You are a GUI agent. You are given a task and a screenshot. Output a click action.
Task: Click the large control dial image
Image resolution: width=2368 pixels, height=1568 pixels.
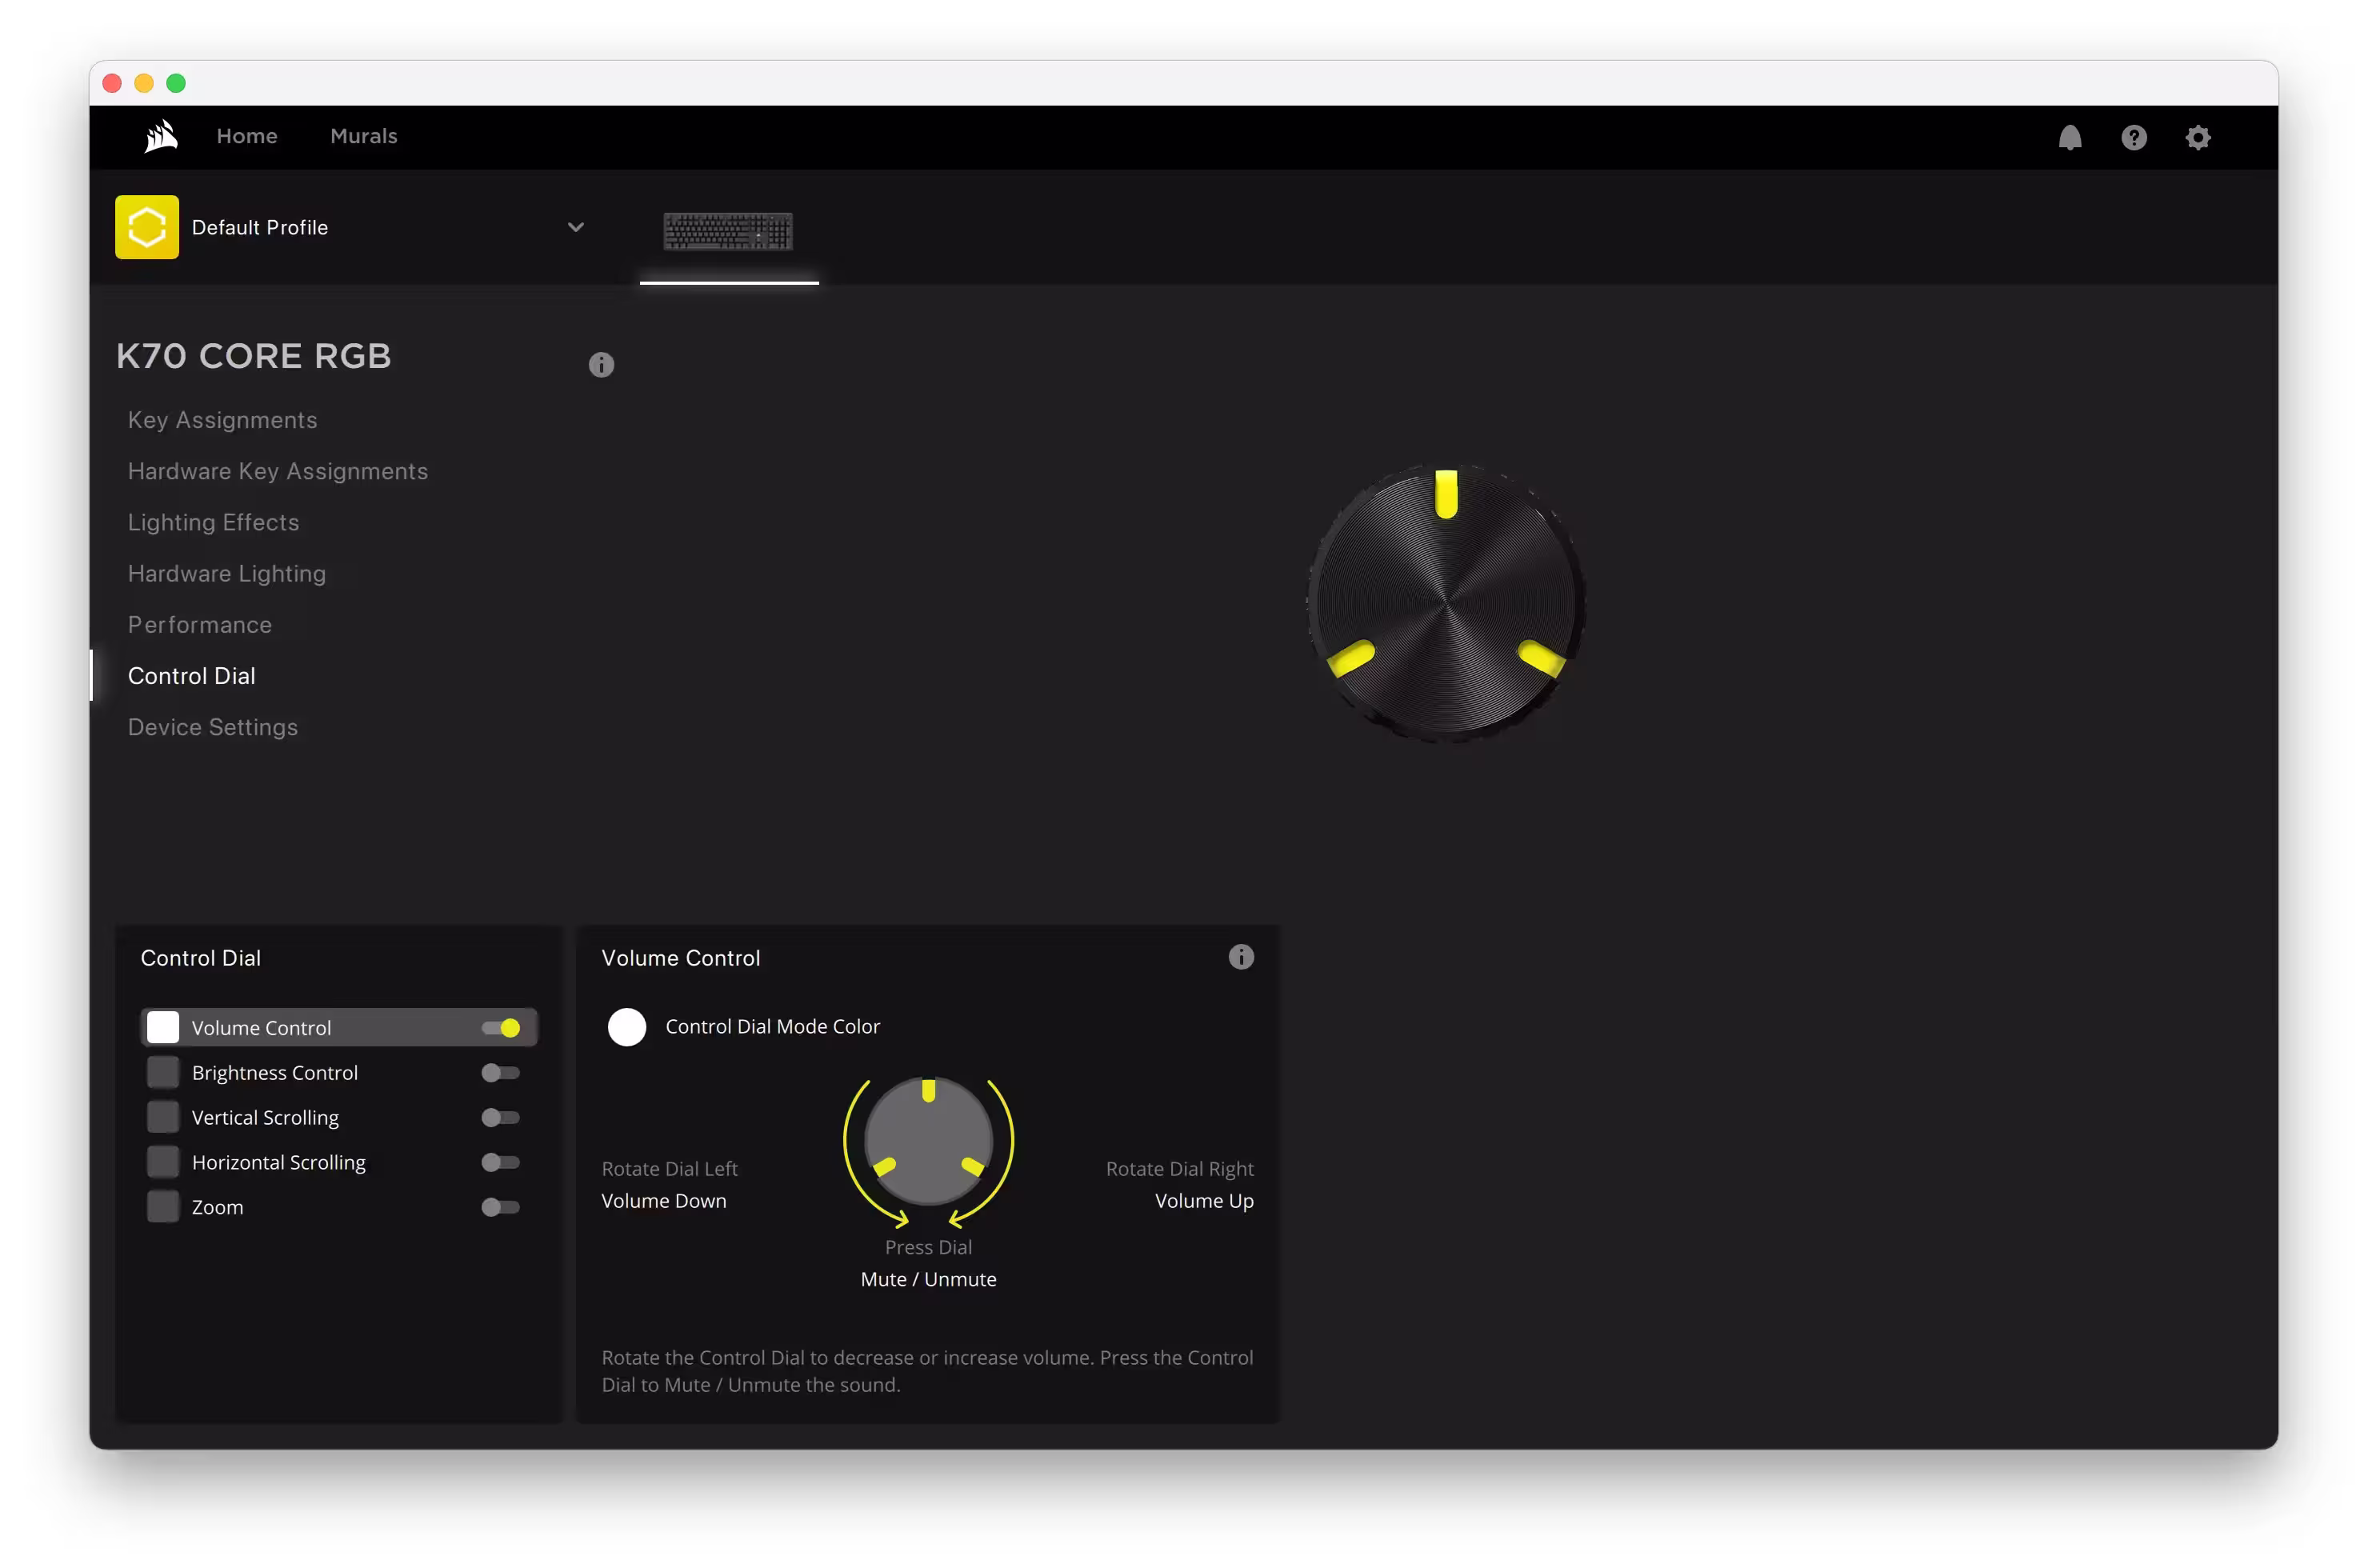click(x=1446, y=603)
